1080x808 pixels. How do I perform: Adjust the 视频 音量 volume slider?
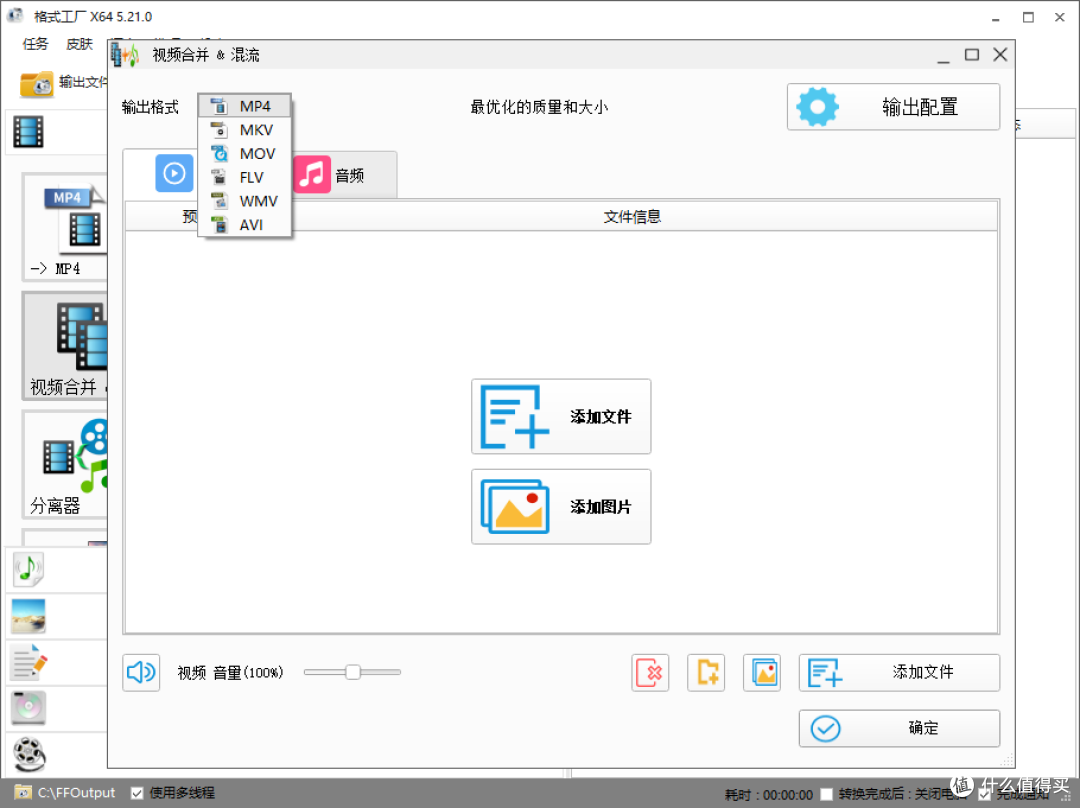(x=353, y=672)
